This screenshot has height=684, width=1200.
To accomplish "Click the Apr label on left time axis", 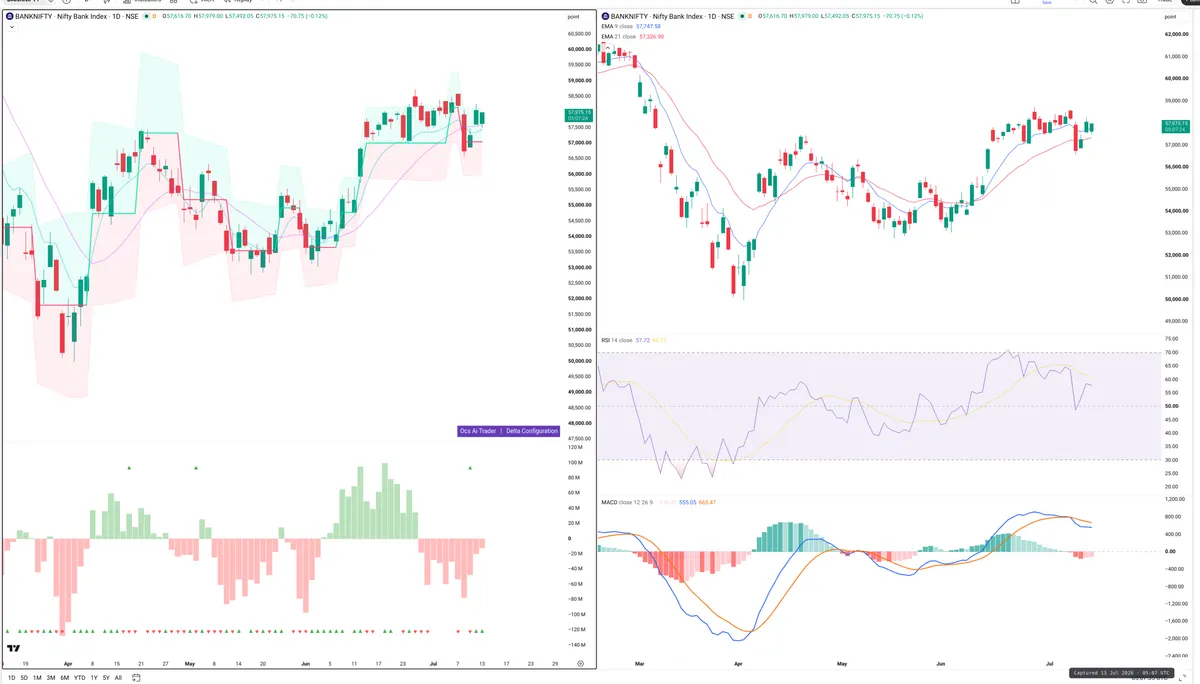I will click(x=68, y=663).
